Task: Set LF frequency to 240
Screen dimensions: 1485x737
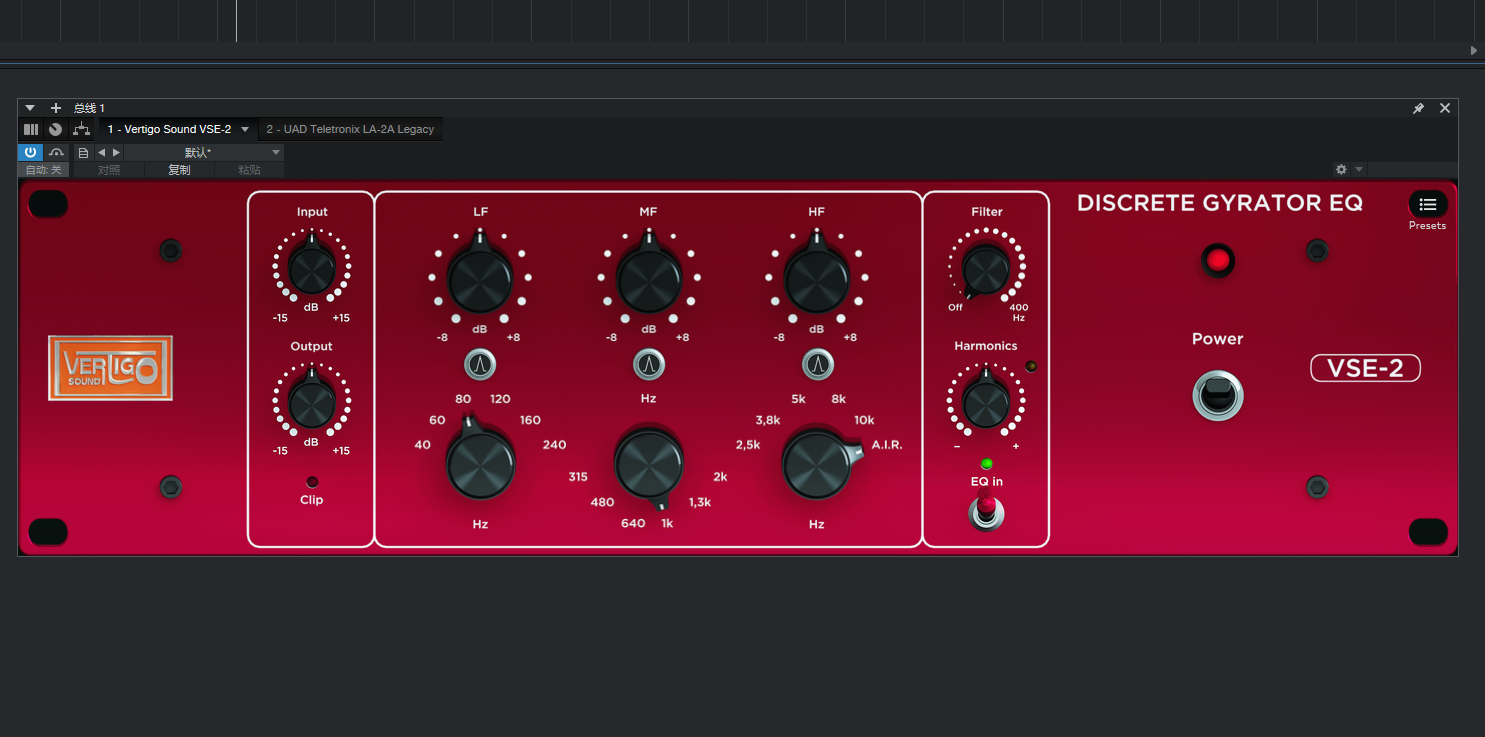Action: coord(554,445)
